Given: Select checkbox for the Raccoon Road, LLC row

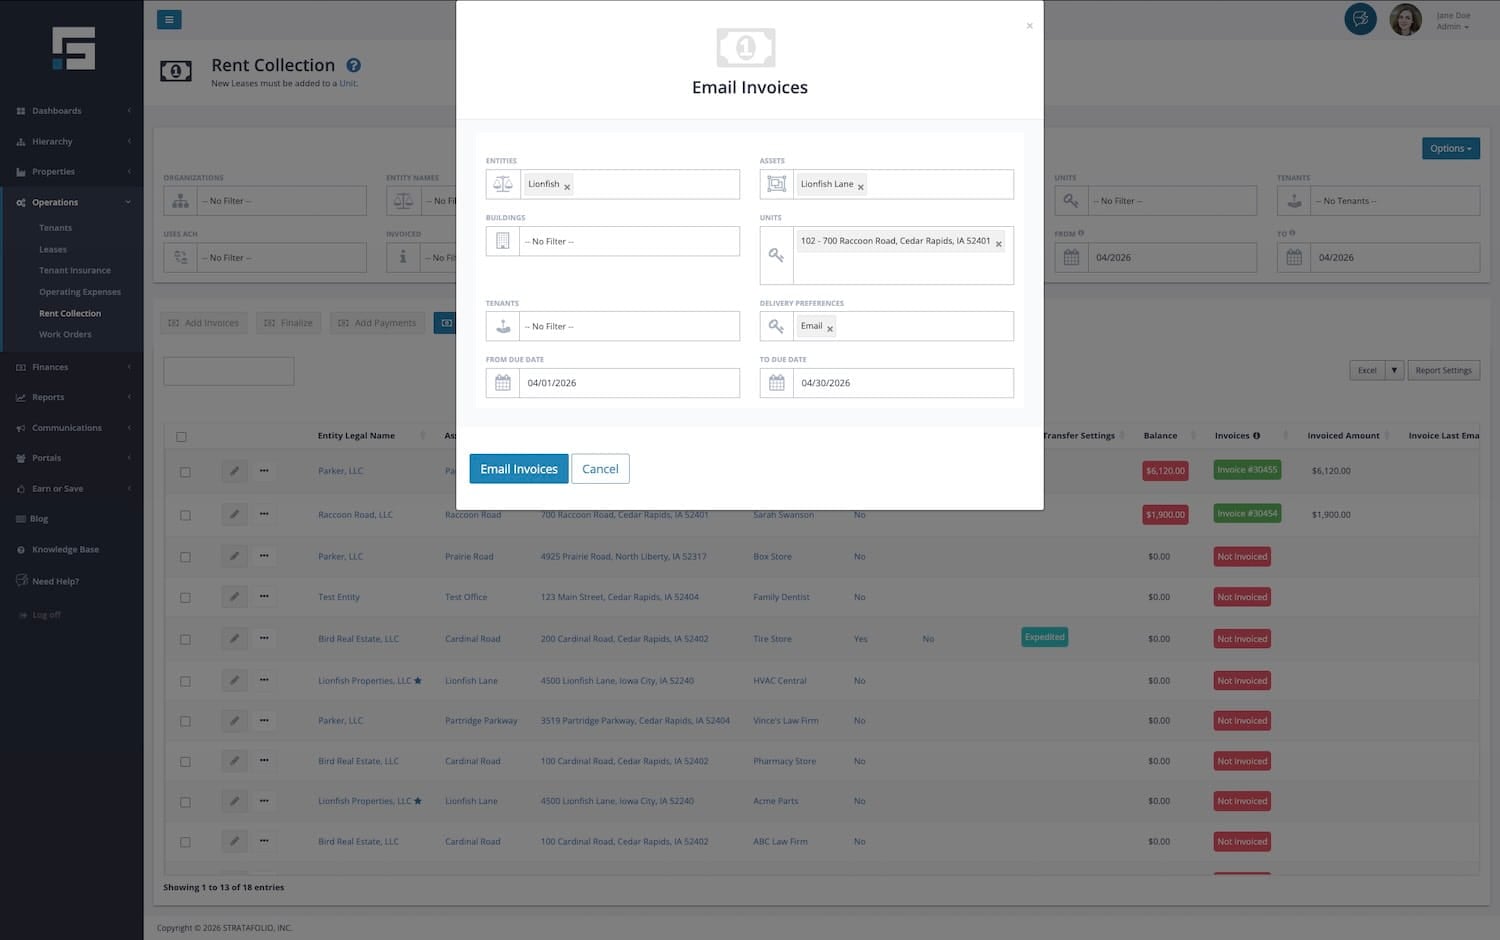Looking at the screenshot, I should [x=185, y=515].
